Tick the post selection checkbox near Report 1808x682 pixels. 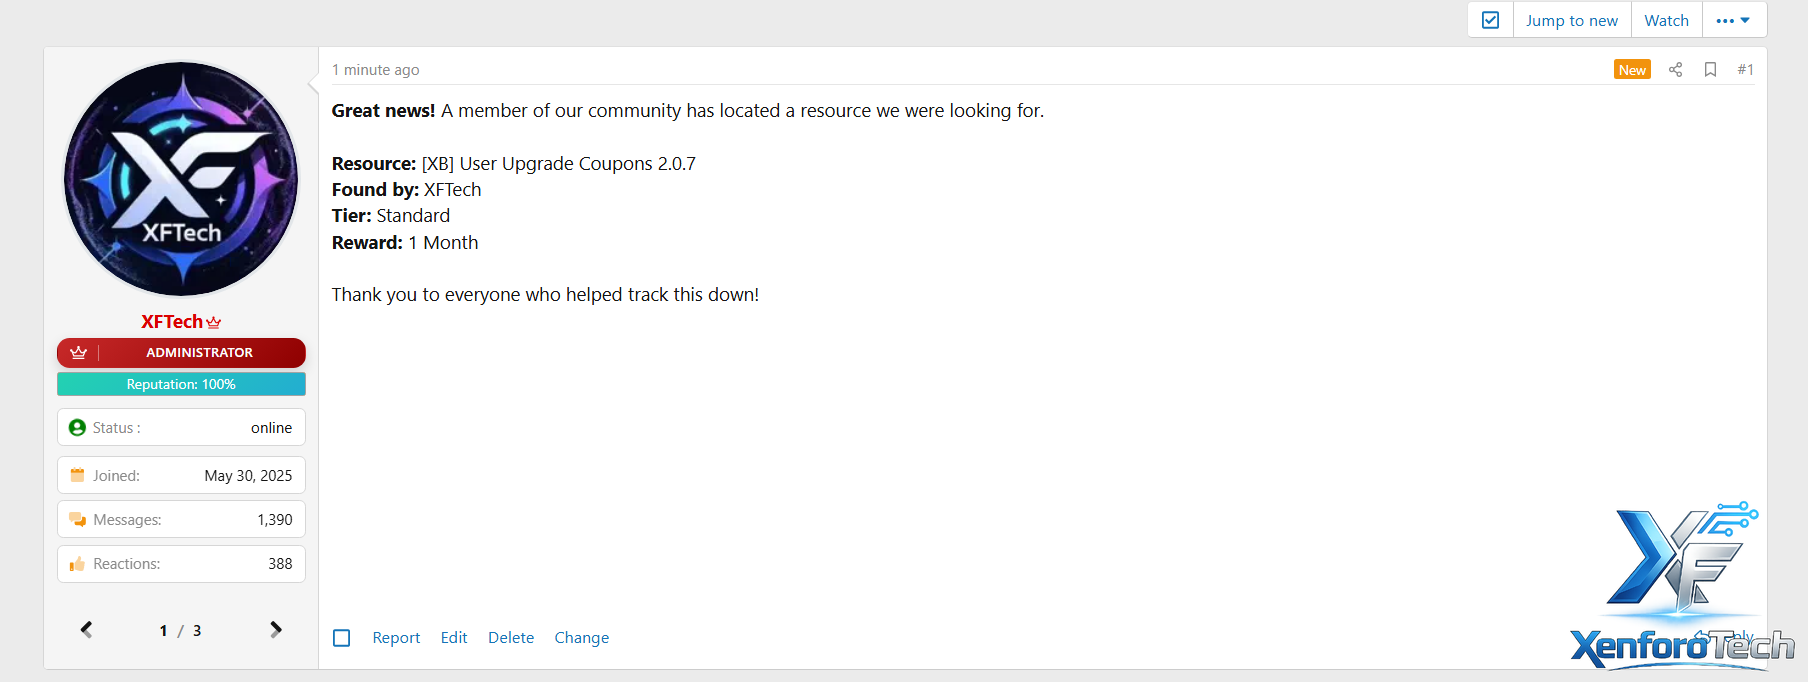(x=342, y=638)
